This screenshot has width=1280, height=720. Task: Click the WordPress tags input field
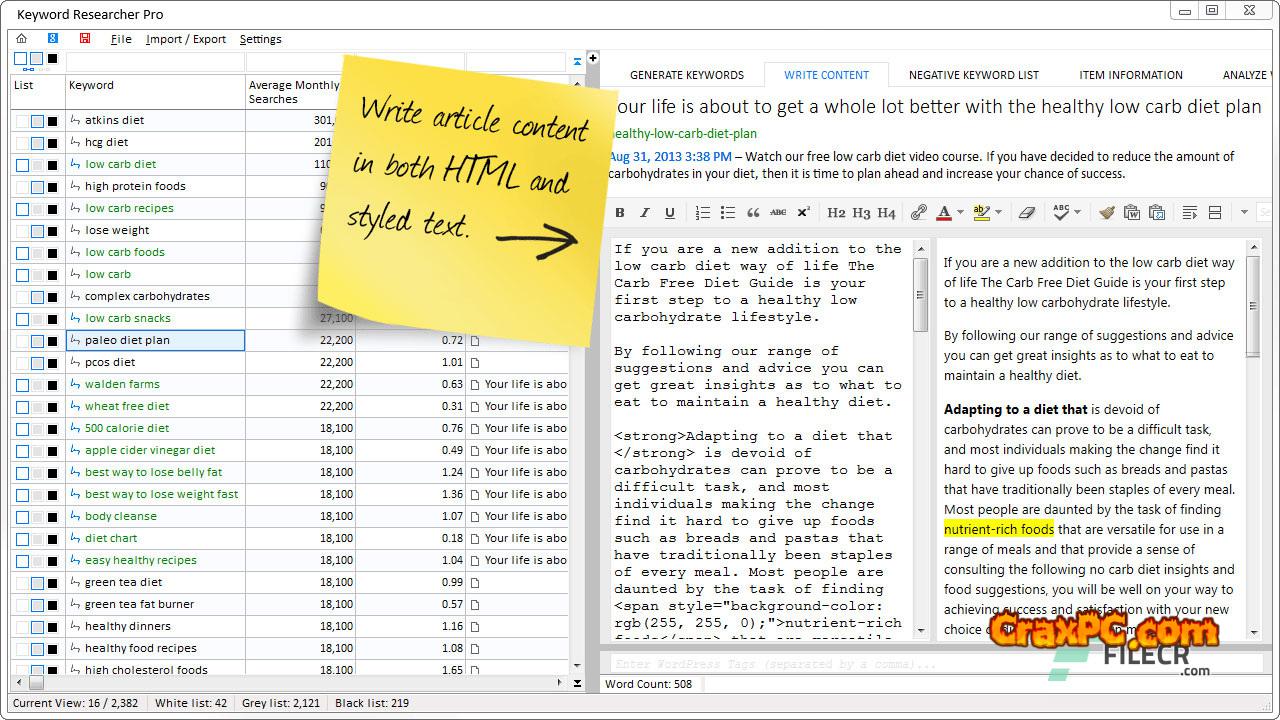click(900, 664)
